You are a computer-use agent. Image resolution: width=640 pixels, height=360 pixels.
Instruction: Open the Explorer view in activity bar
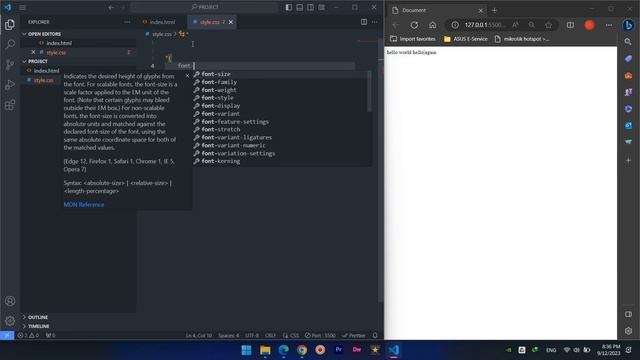[x=10, y=24]
